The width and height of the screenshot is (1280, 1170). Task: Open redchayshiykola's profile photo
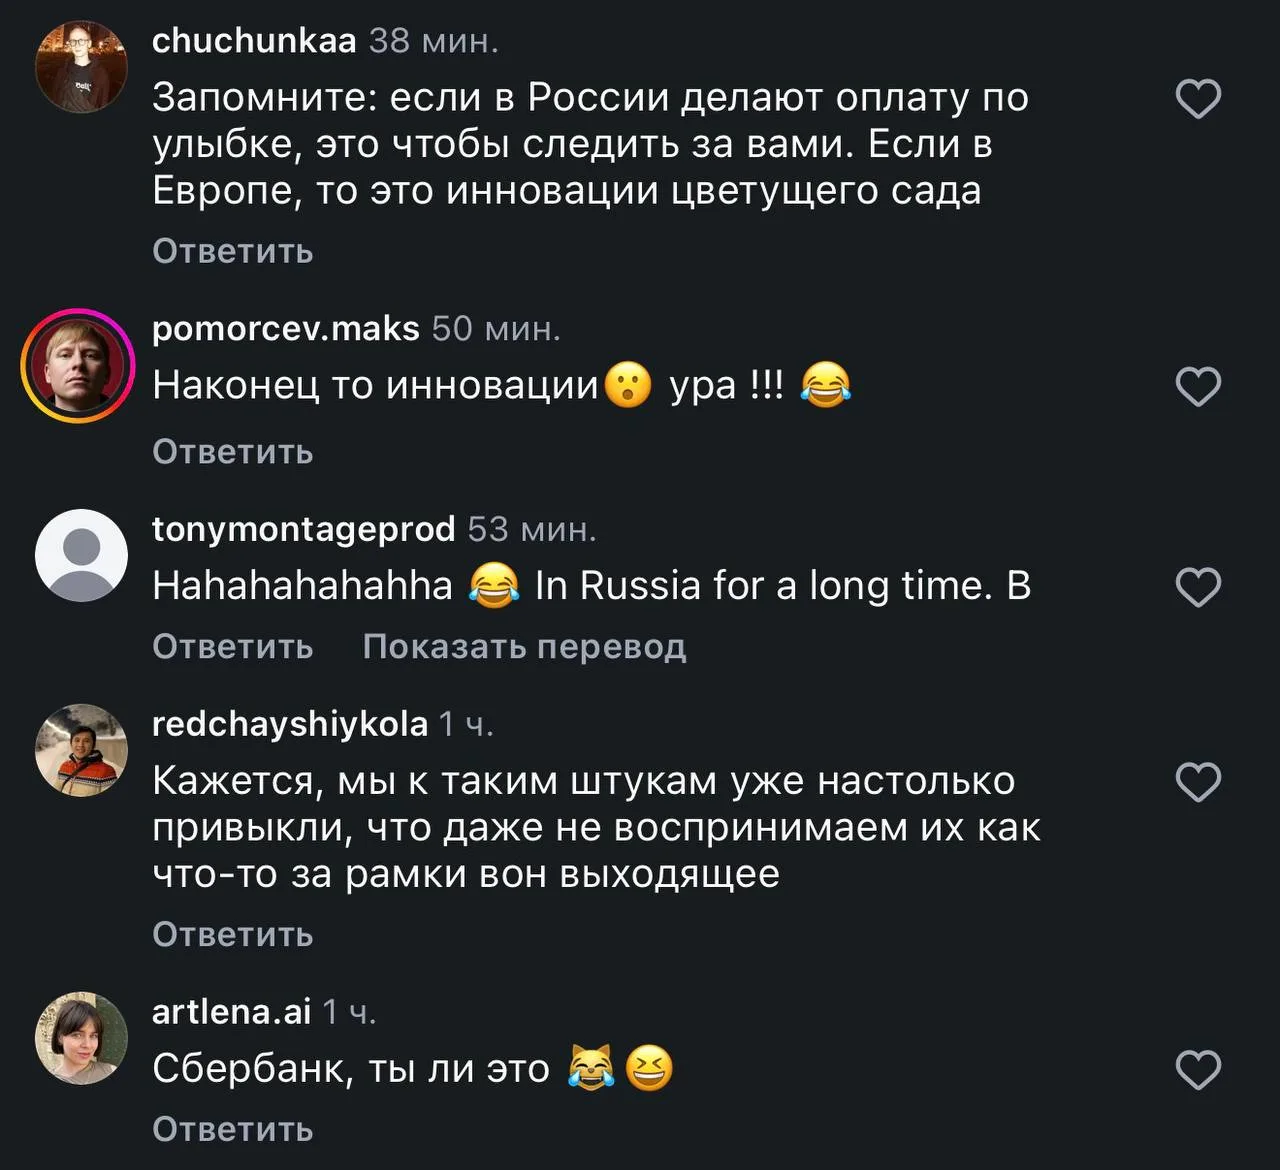(x=81, y=750)
